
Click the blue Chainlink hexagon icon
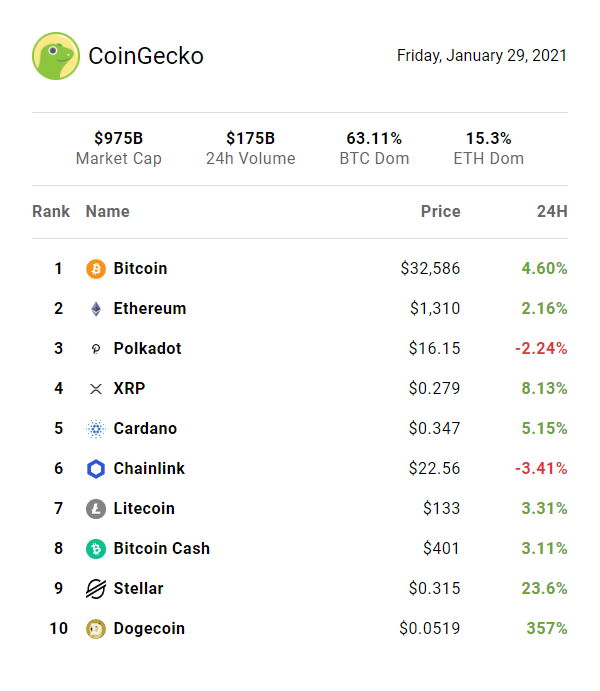(96, 469)
